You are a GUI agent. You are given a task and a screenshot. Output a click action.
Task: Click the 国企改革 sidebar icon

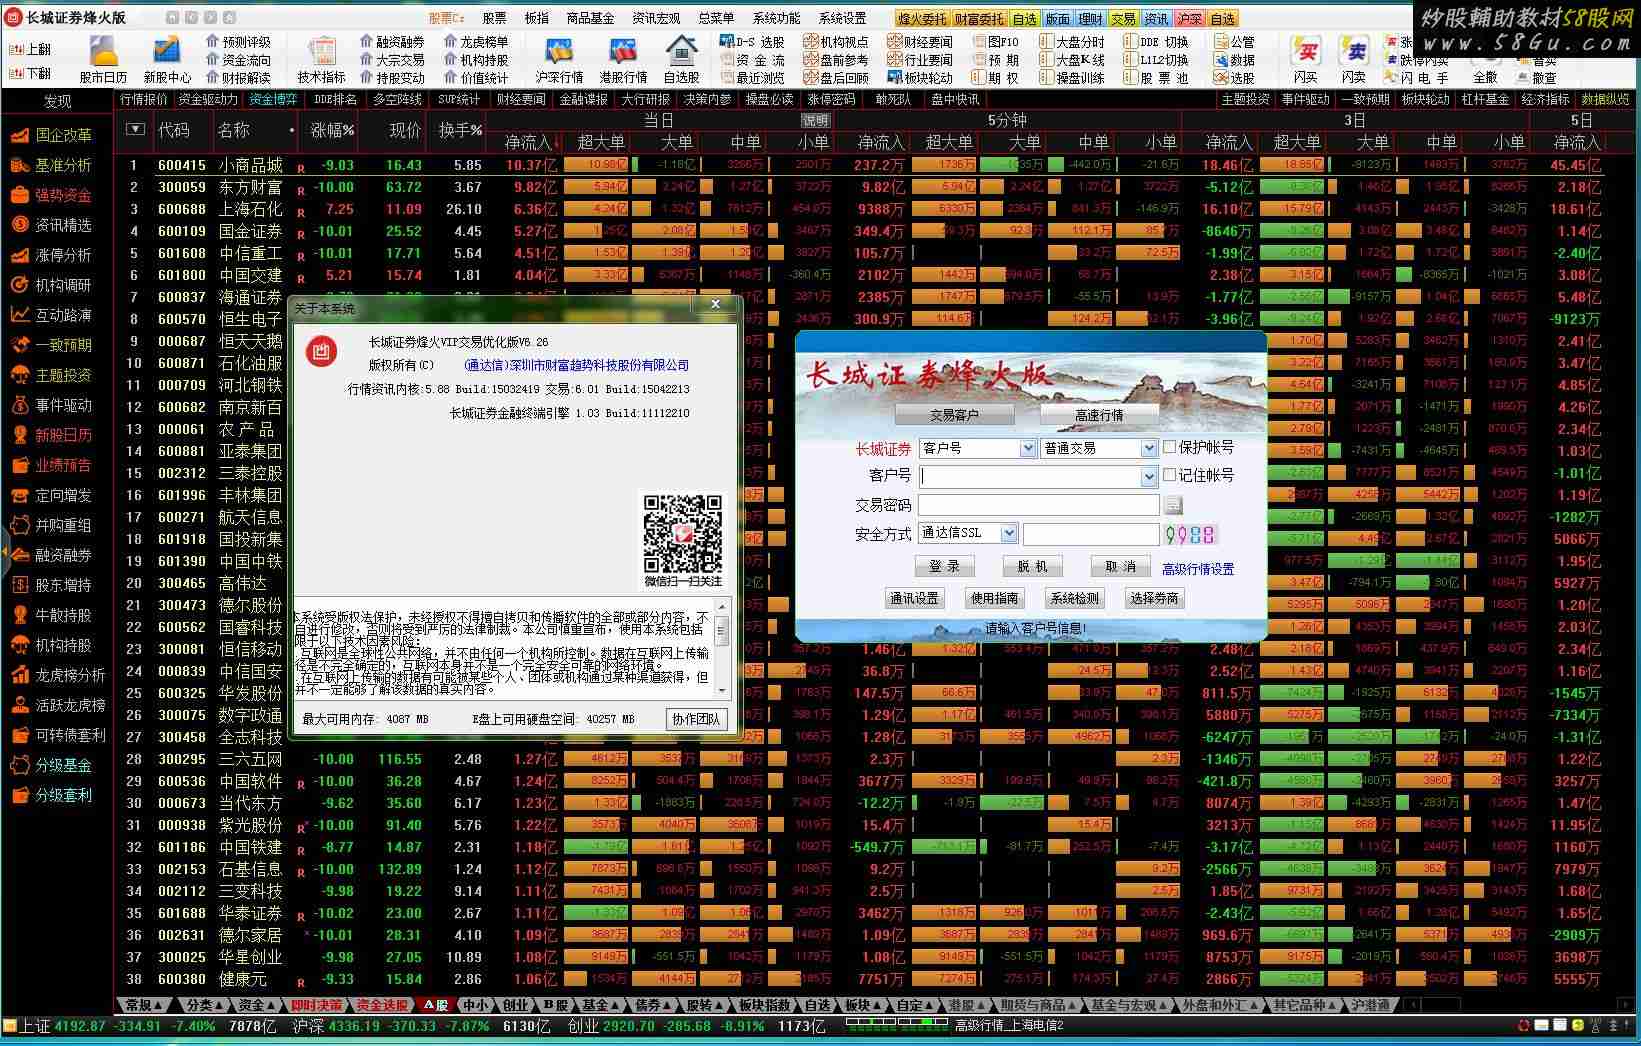pyautogui.click(x=19, y=135)
